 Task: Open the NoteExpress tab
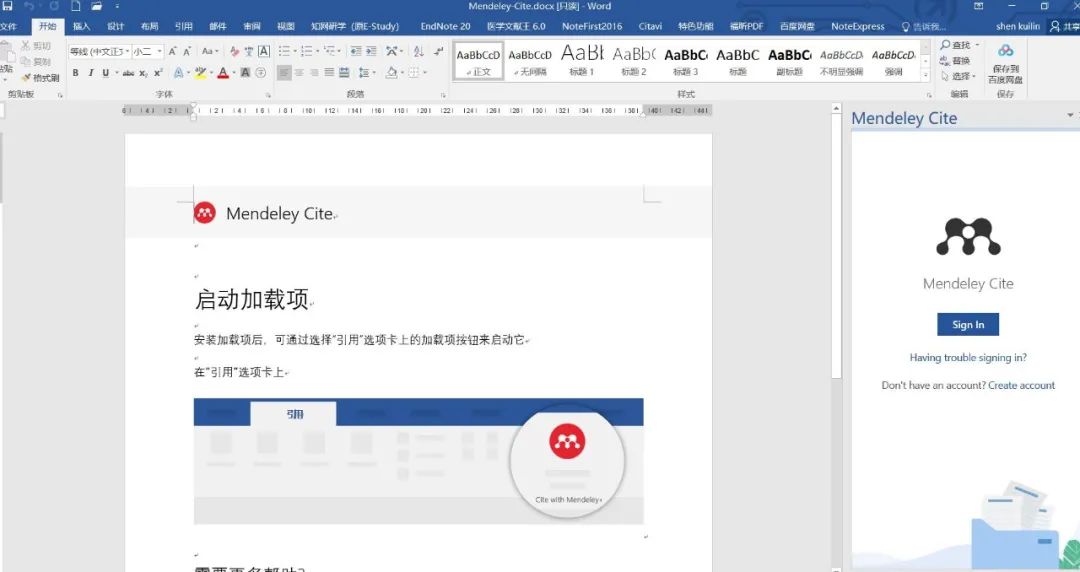point(858,26)
